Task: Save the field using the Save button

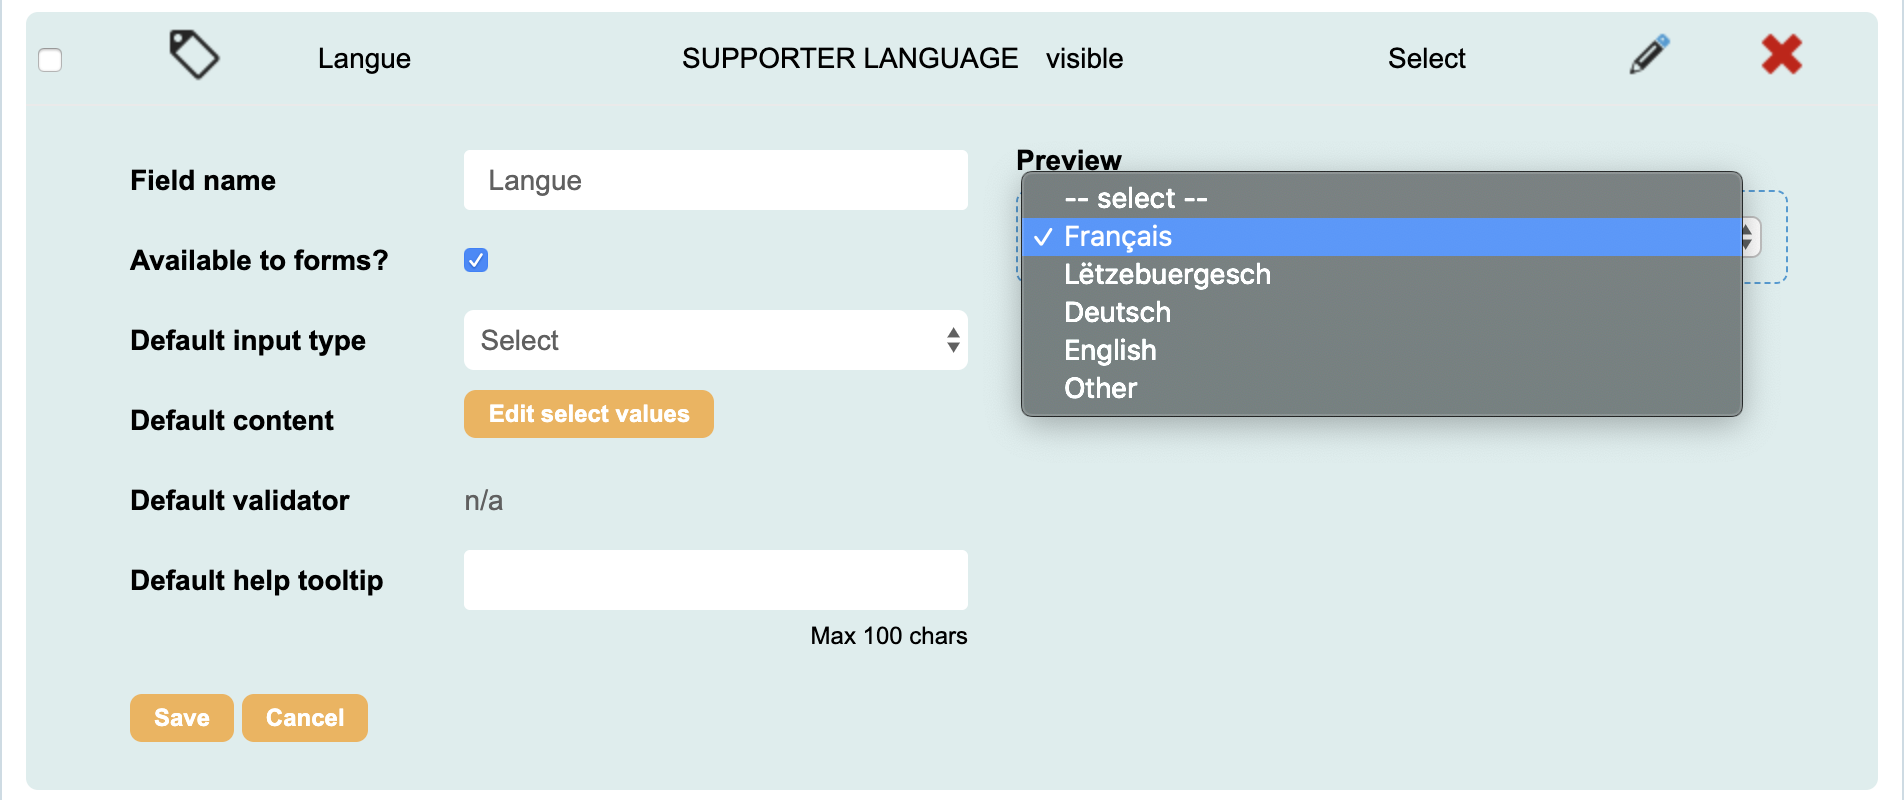Action: pos(181,717)
